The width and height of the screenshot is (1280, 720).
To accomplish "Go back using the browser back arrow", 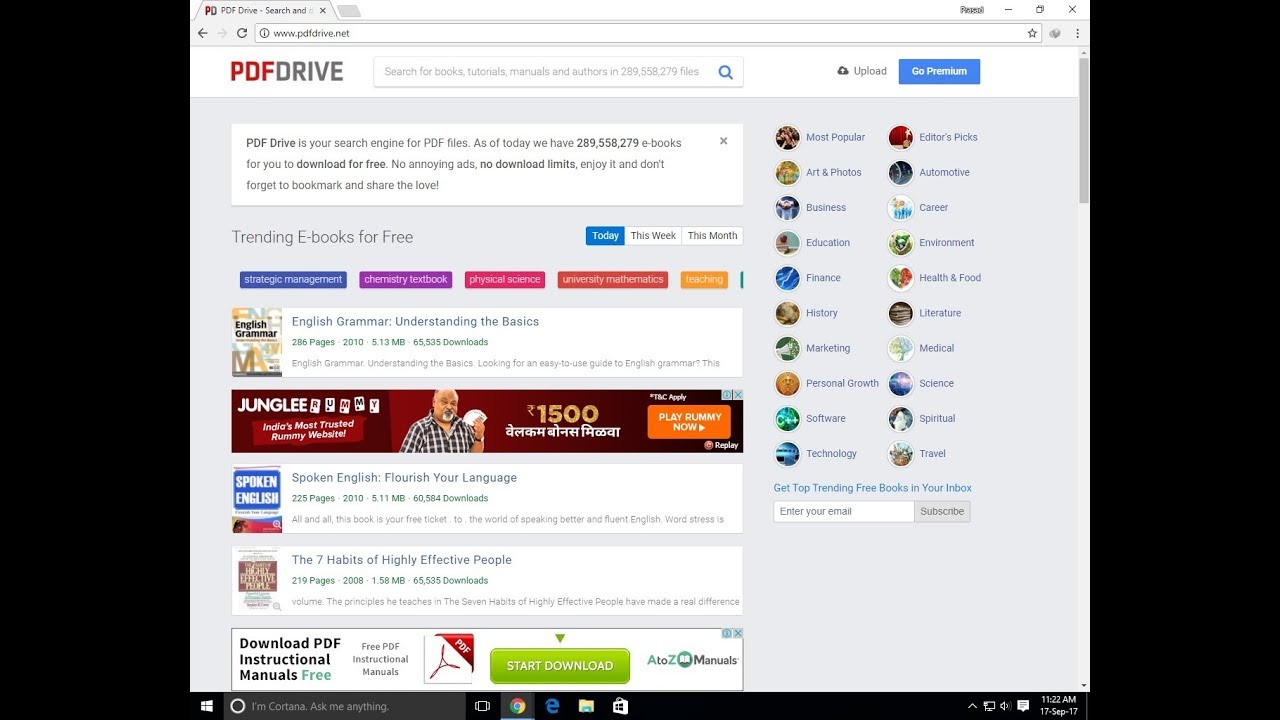I will [x=202, y=33].
